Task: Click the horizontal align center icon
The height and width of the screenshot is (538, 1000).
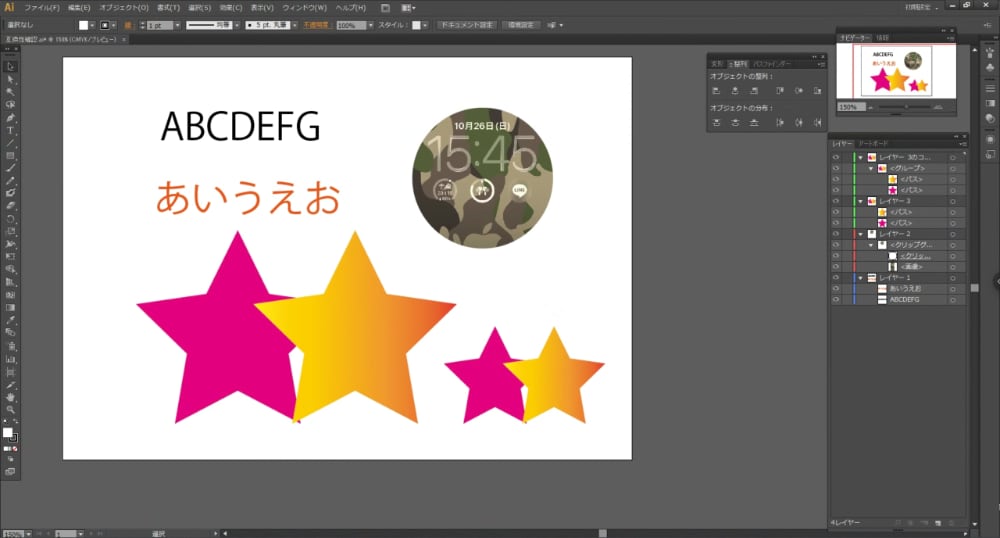Action: (x=734, y=90)
